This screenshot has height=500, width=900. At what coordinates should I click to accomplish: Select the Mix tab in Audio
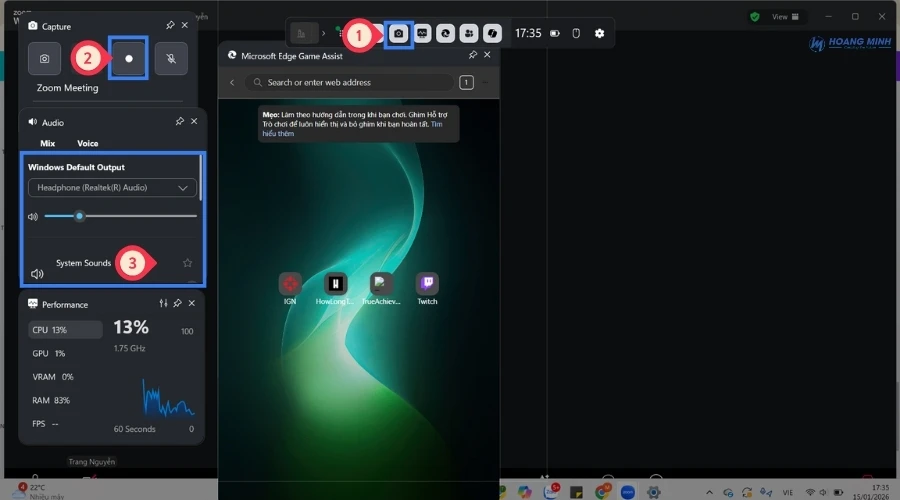pos(47,143)
